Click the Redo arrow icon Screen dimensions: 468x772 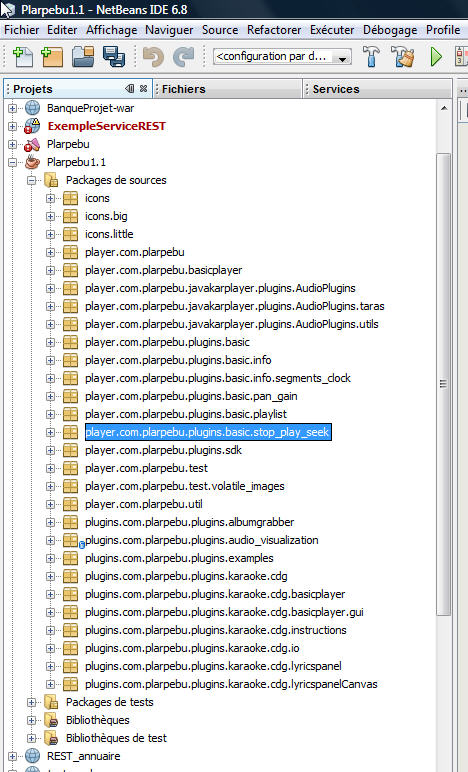[x=184, y=57]
